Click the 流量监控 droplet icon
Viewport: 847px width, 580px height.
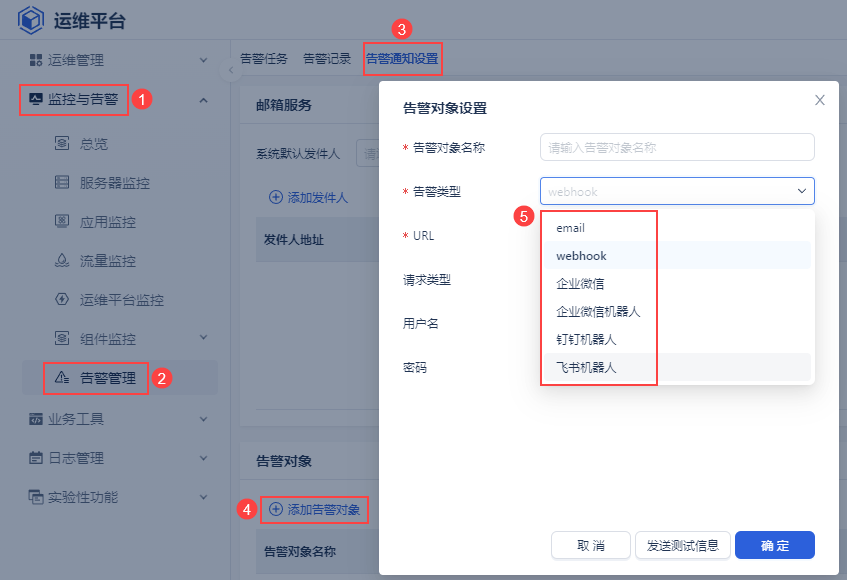(x=62, y=260)
